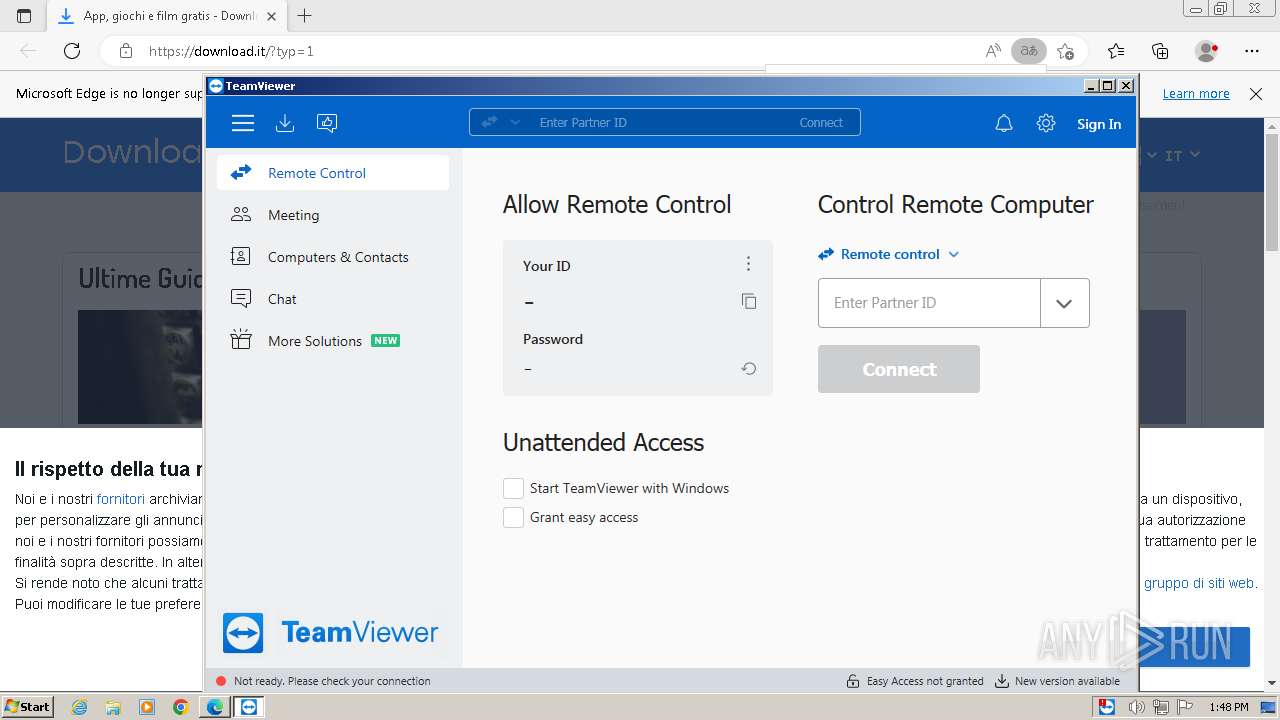Expand the connection mode arrow in top bar
The width and height of the screenshot is (1280, 720).
515,122
